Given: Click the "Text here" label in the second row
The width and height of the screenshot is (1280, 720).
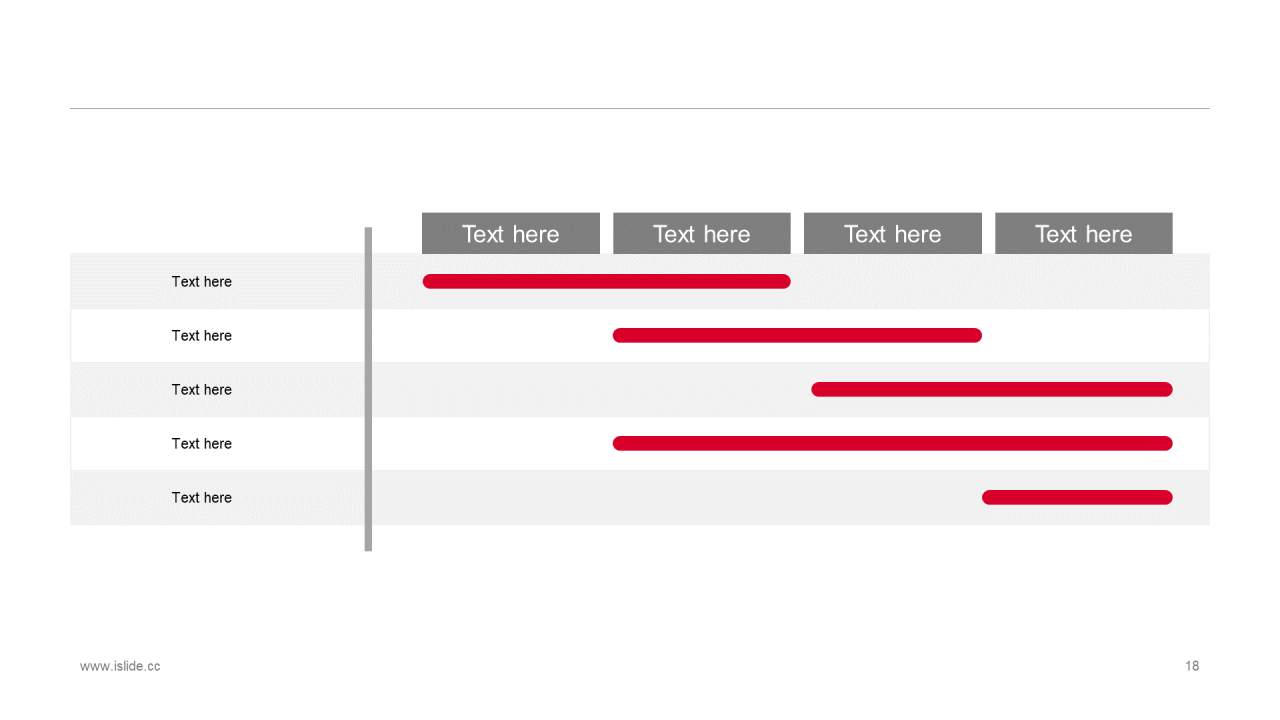Looking at the screenshot, I should click(201, 336).
